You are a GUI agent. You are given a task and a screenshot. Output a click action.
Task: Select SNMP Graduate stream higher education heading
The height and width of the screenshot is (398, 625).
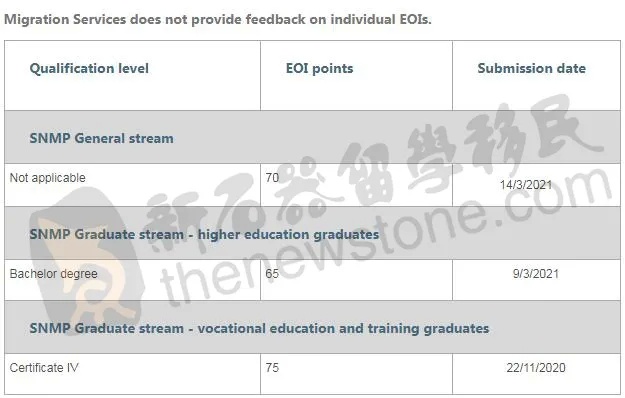click(204, 234)
